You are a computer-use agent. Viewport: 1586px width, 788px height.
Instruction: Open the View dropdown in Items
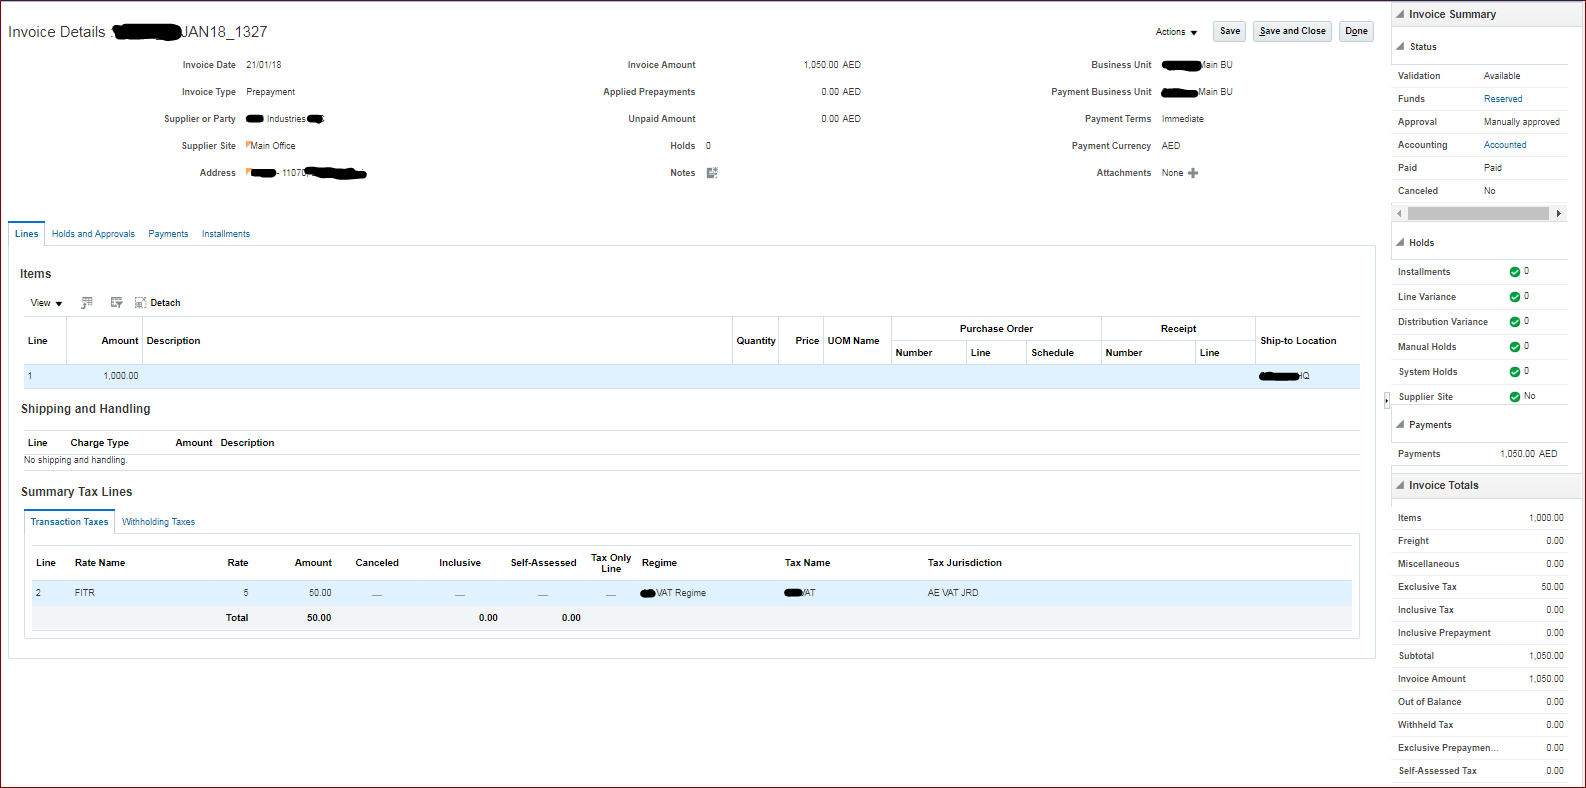click(x=46, y=303)
